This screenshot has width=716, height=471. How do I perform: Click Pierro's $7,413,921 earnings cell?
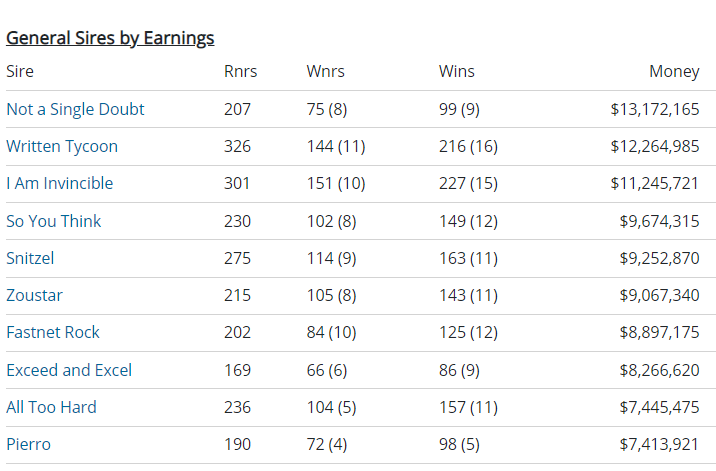pos(659,444)
